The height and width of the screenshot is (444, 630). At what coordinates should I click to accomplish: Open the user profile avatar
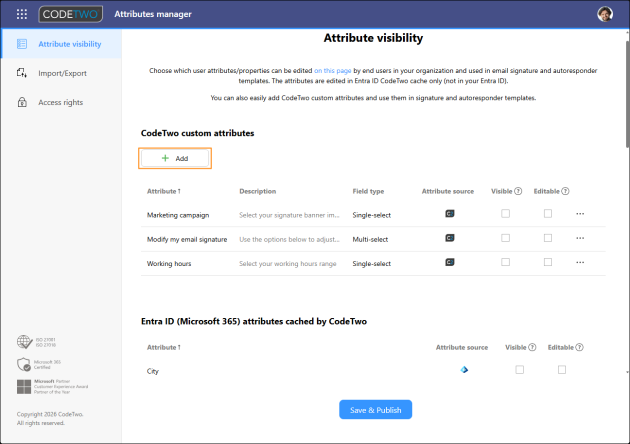[x=605, y=14]
